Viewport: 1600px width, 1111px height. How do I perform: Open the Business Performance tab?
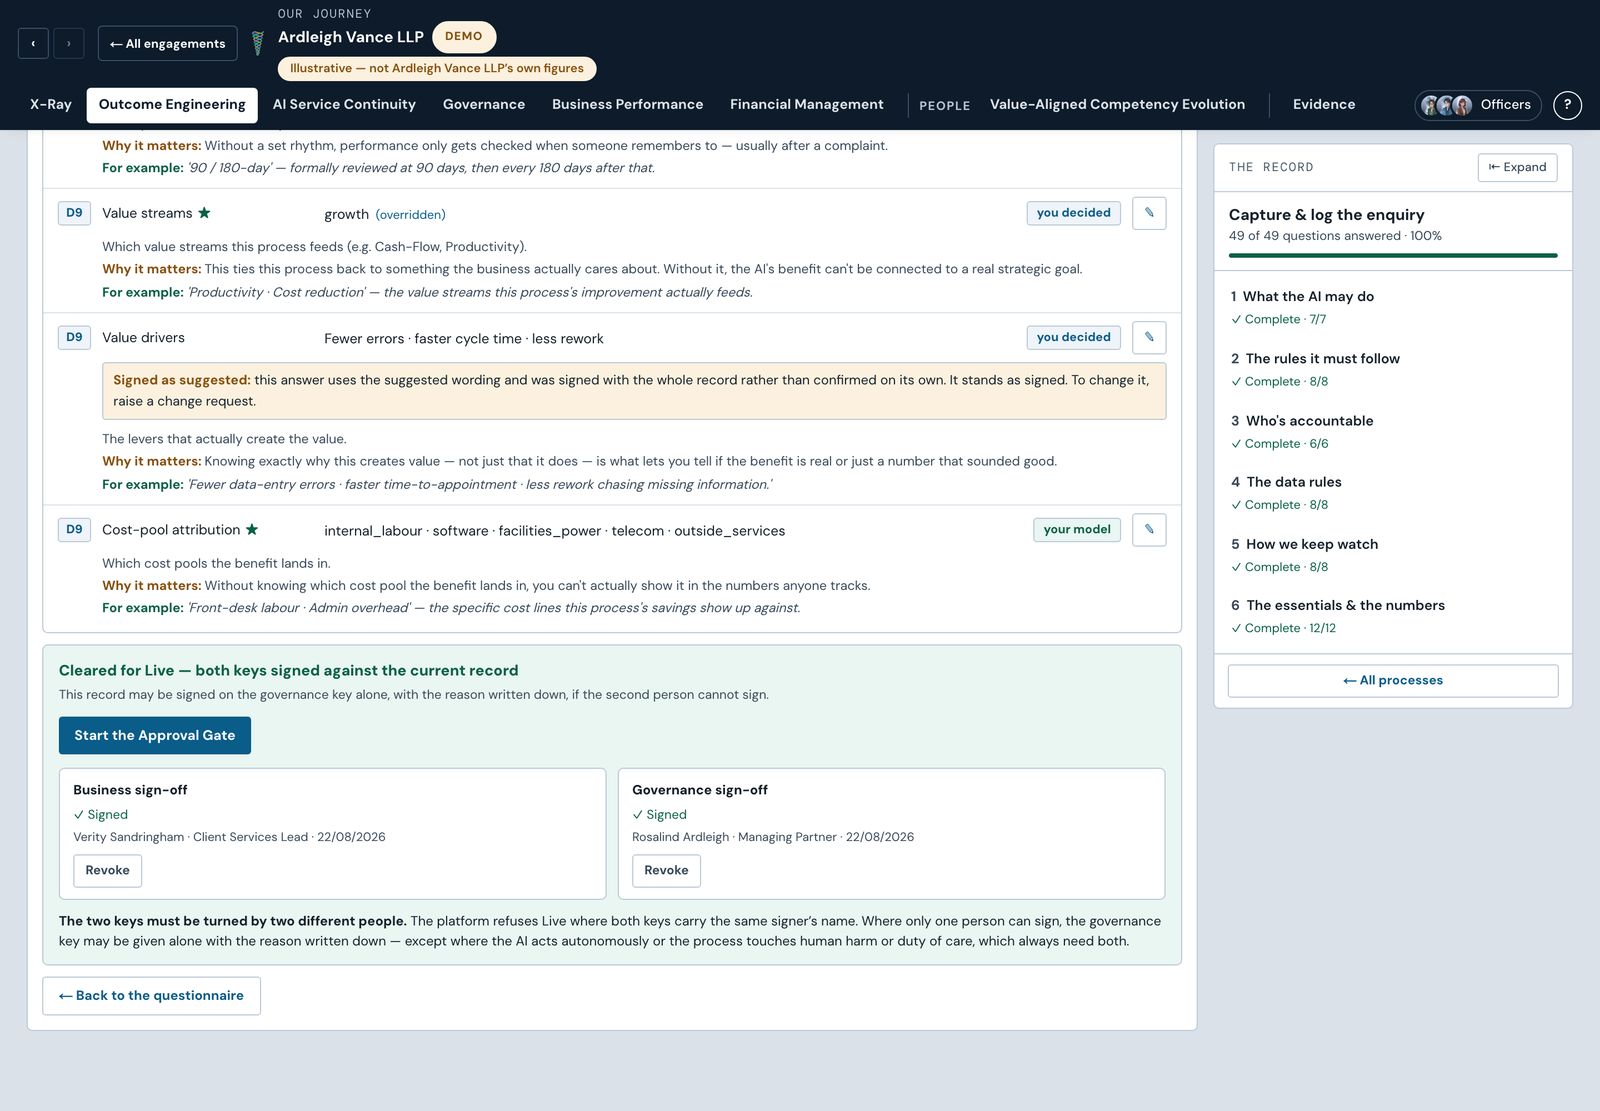[x=628, y=105]
